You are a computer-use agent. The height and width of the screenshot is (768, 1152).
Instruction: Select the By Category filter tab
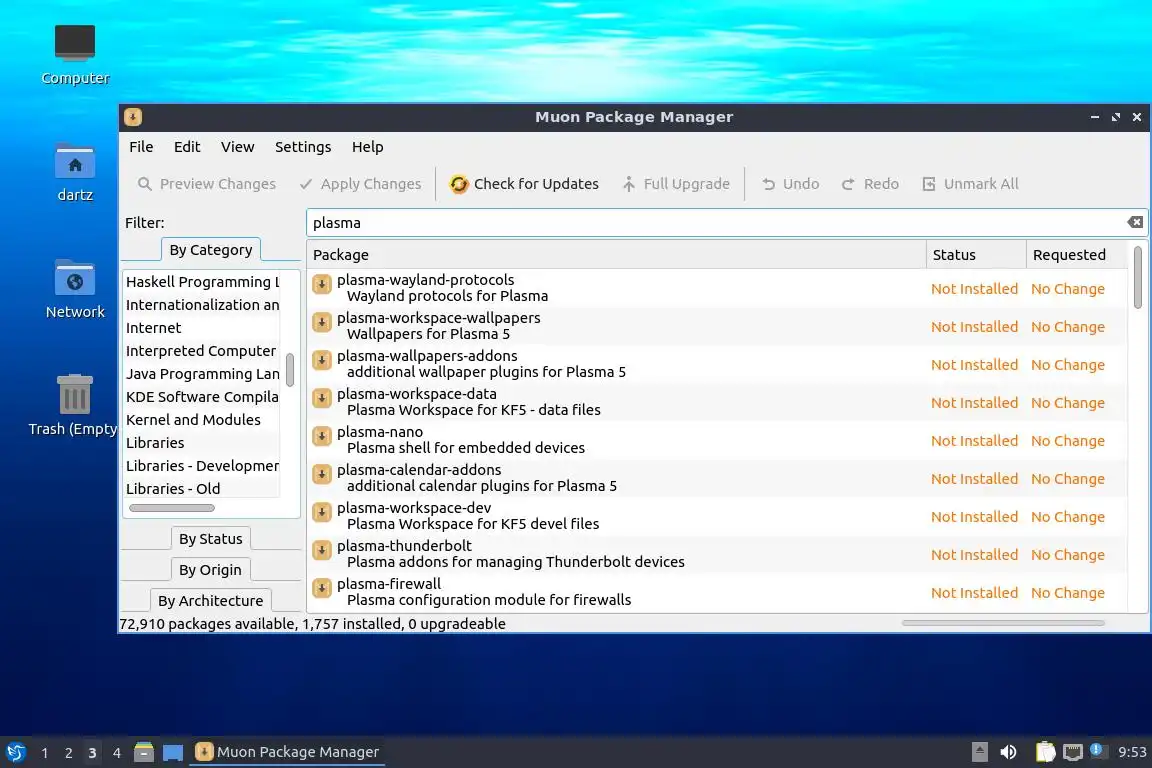[211, 250]
